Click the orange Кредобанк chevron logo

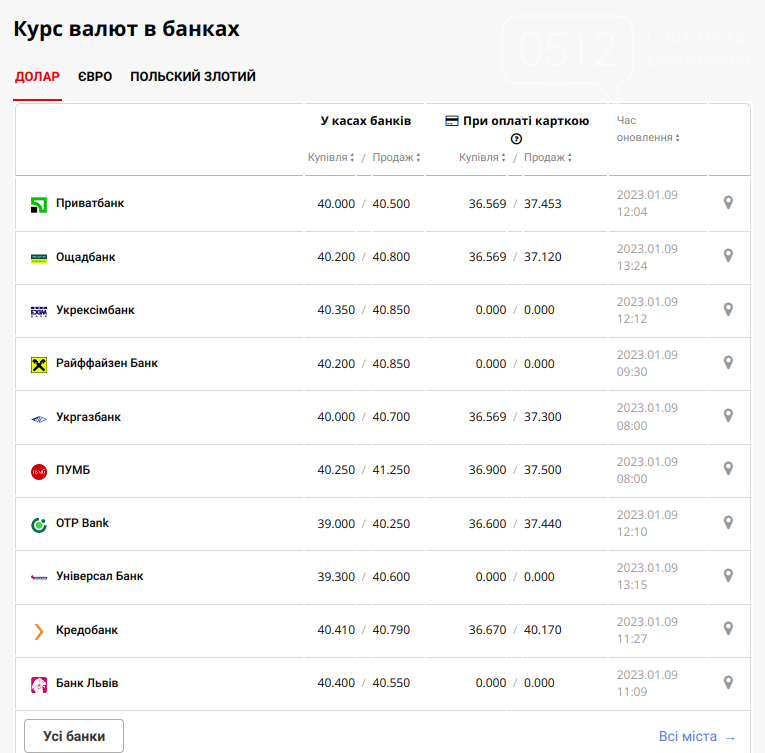[x=39, y=631]
